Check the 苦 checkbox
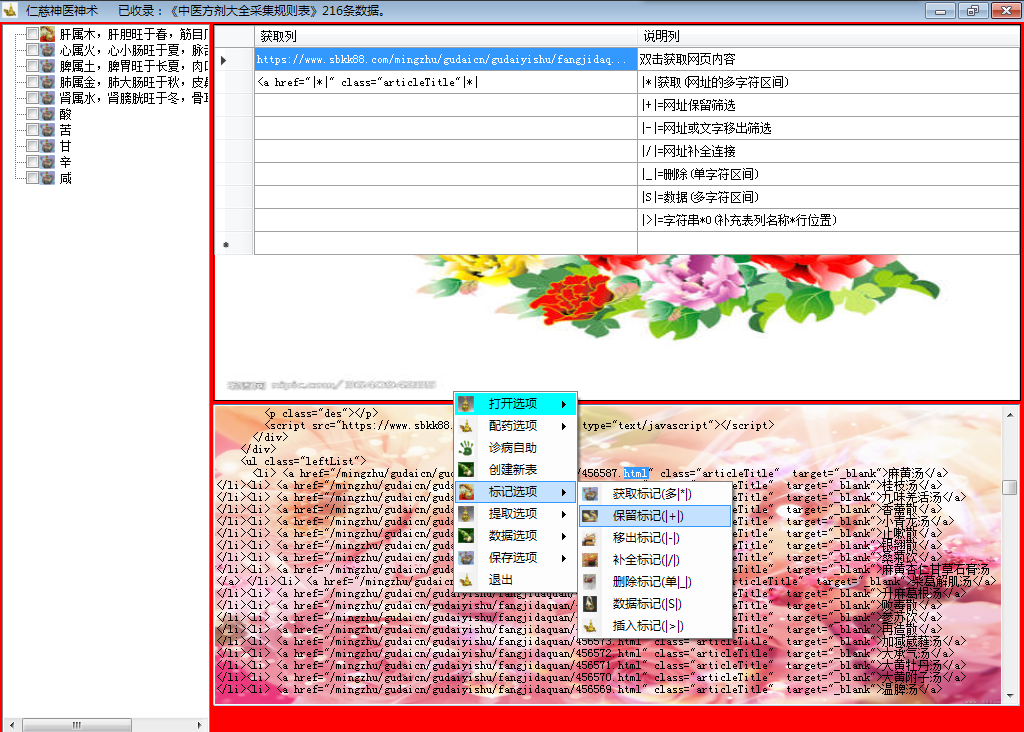 point(32,129)
